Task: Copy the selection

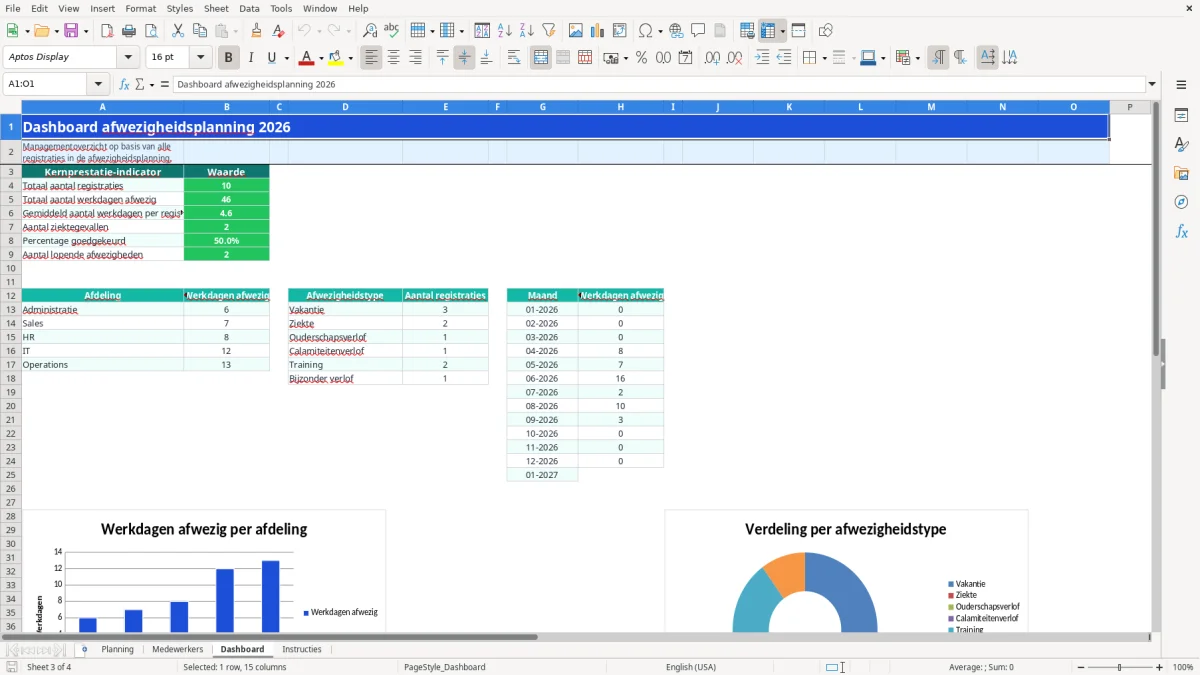Action: click(x=199, y=31)
